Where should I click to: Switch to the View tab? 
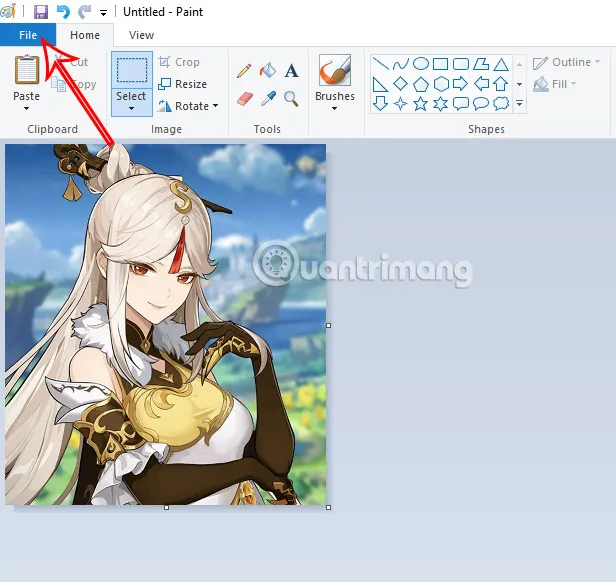click(x=141, y=35)
